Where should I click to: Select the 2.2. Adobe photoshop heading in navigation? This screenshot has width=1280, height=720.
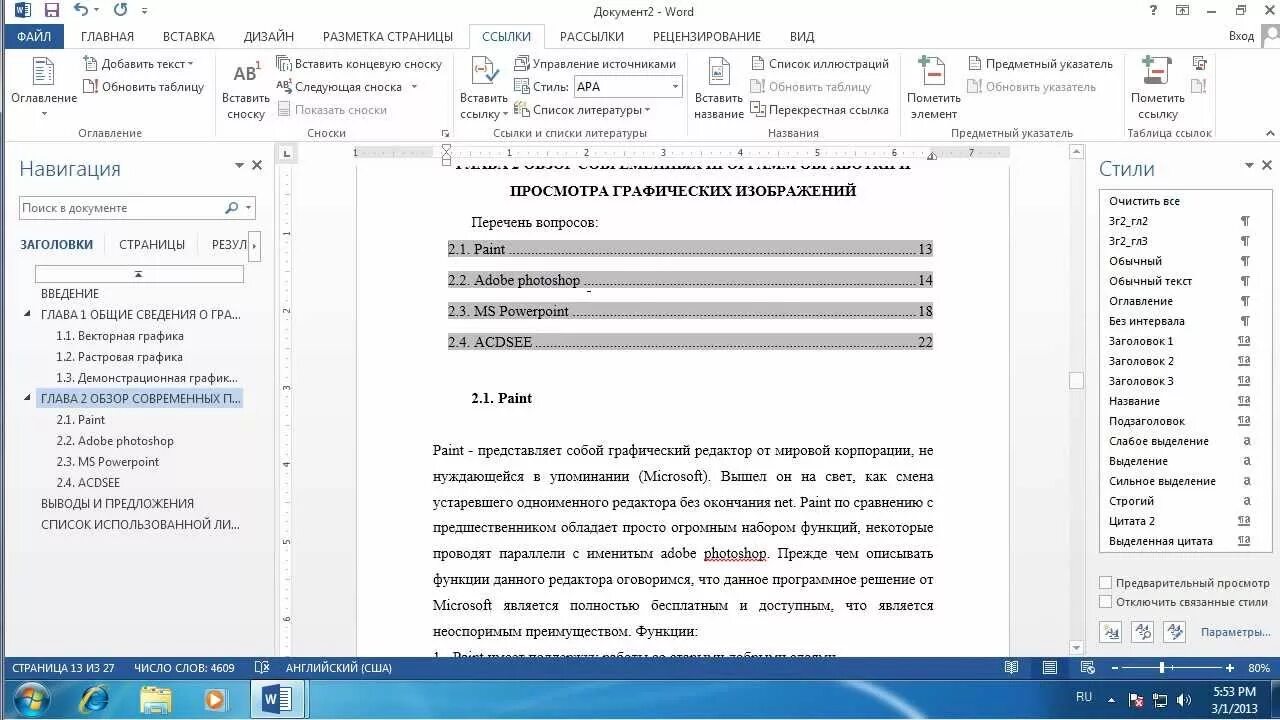pos(115,441)
